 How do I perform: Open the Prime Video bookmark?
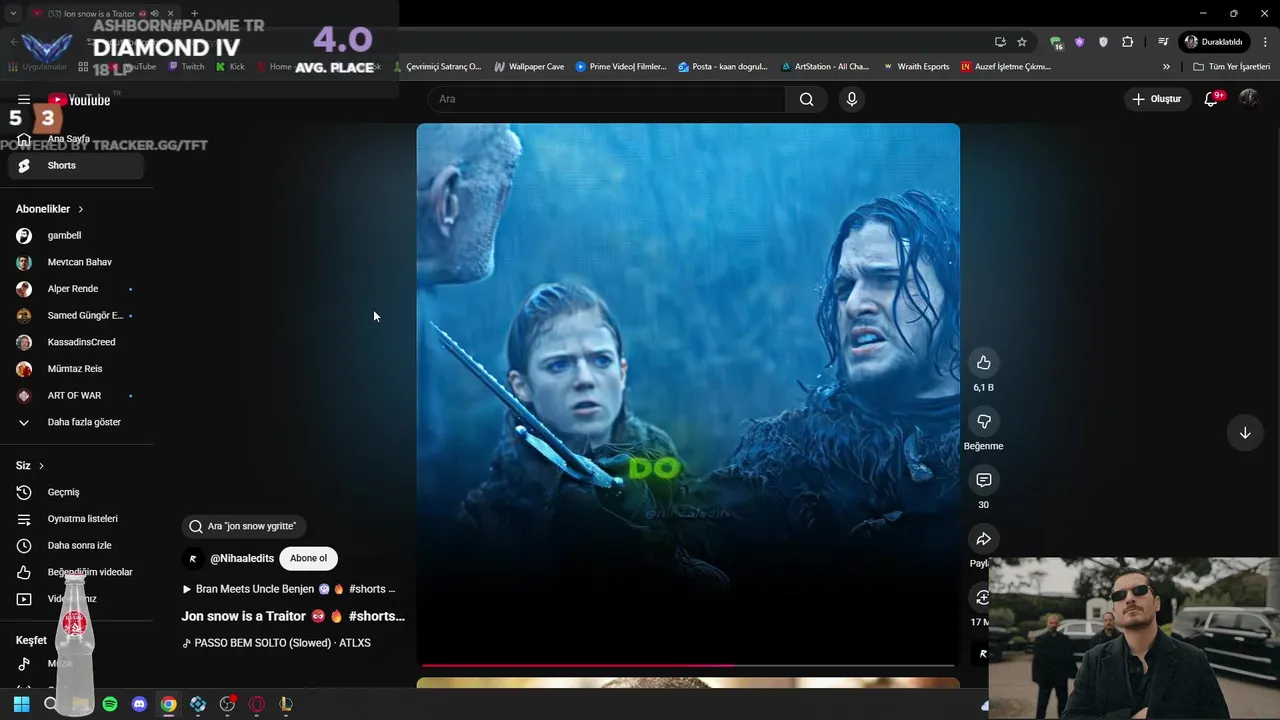[x=621, y=67]
